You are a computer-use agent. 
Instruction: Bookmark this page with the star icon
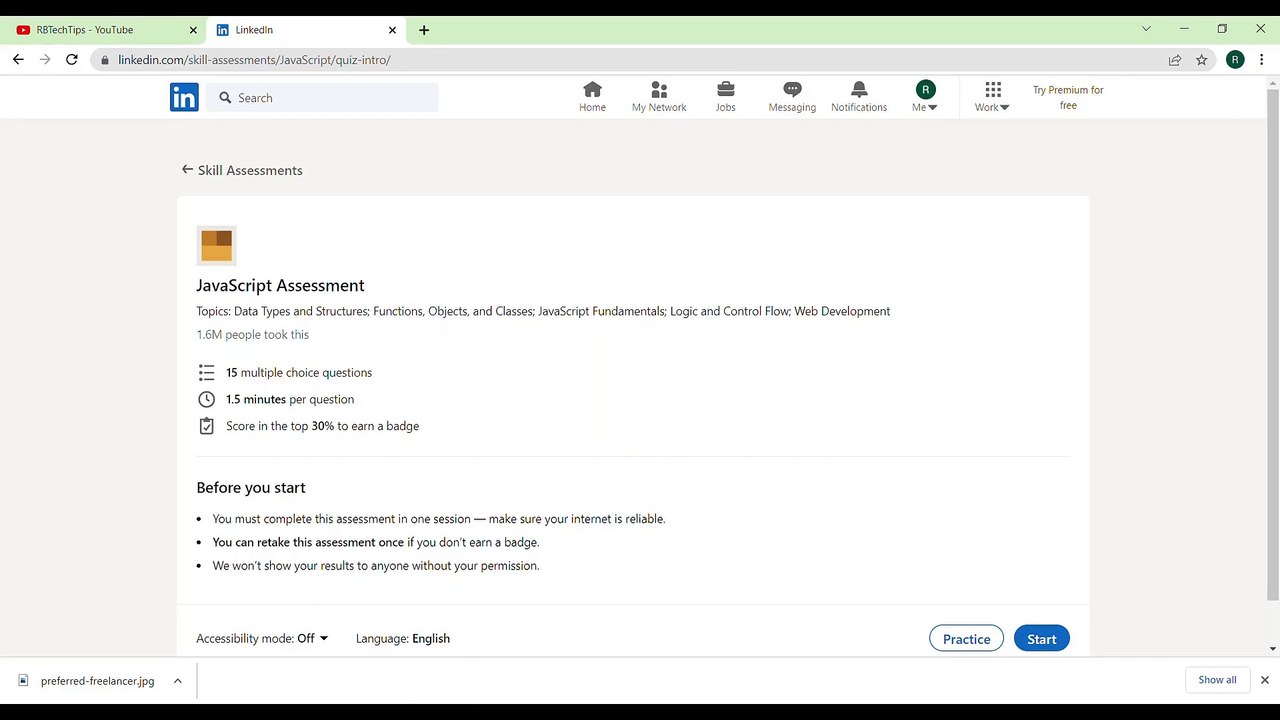pos(1202,60)
